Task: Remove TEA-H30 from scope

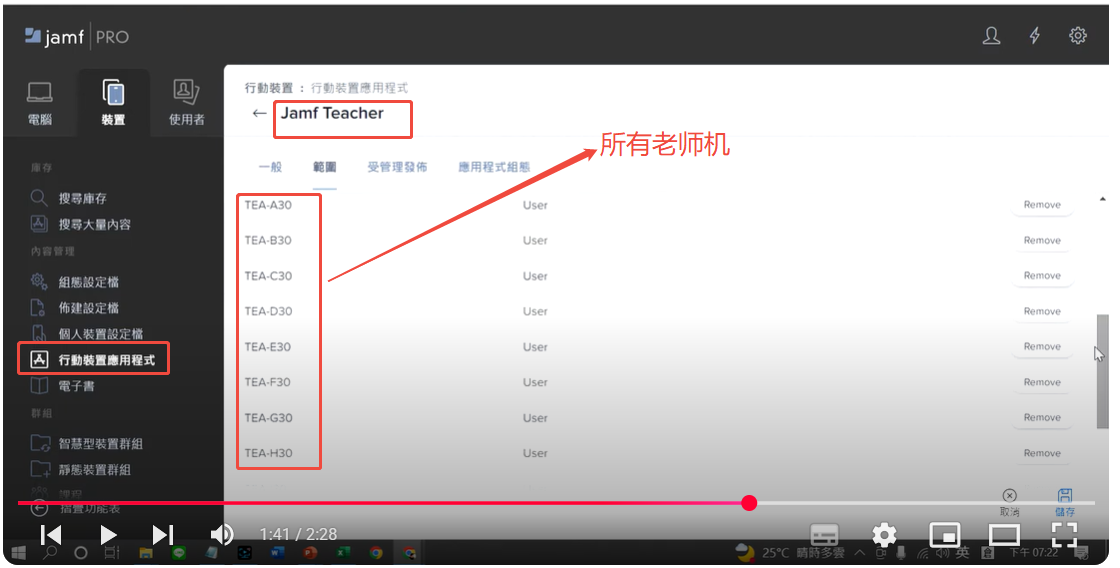Action: pyautogui.click(x=1042, y=453)
